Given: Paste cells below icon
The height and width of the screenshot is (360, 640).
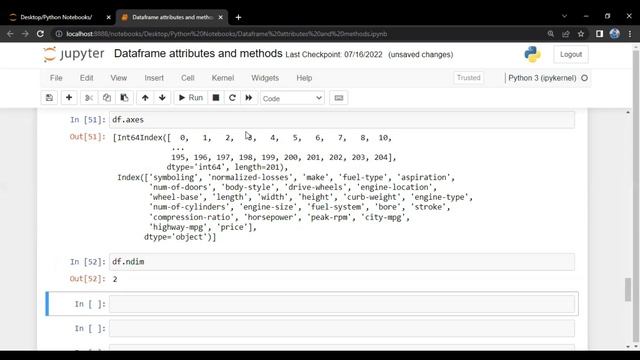Looking at the screenshot, I should (124, 98).
